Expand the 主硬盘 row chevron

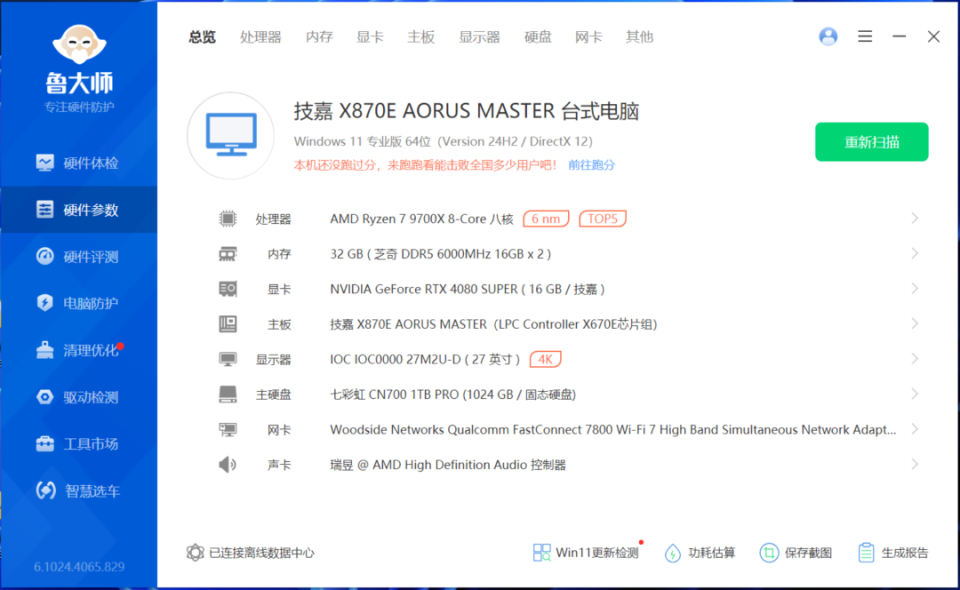(914, 394)
